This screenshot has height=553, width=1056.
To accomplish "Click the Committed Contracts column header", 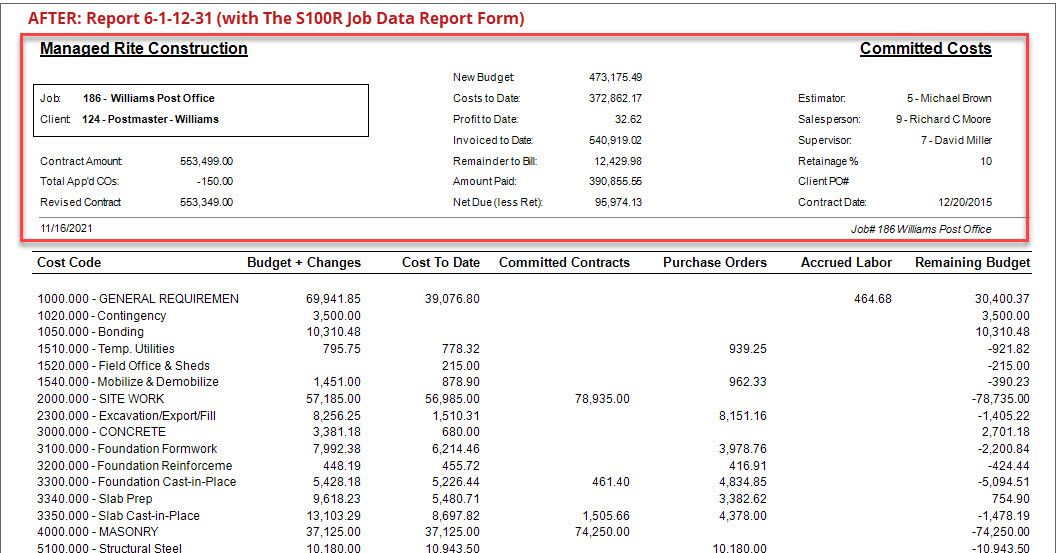I will click(564, 263).
